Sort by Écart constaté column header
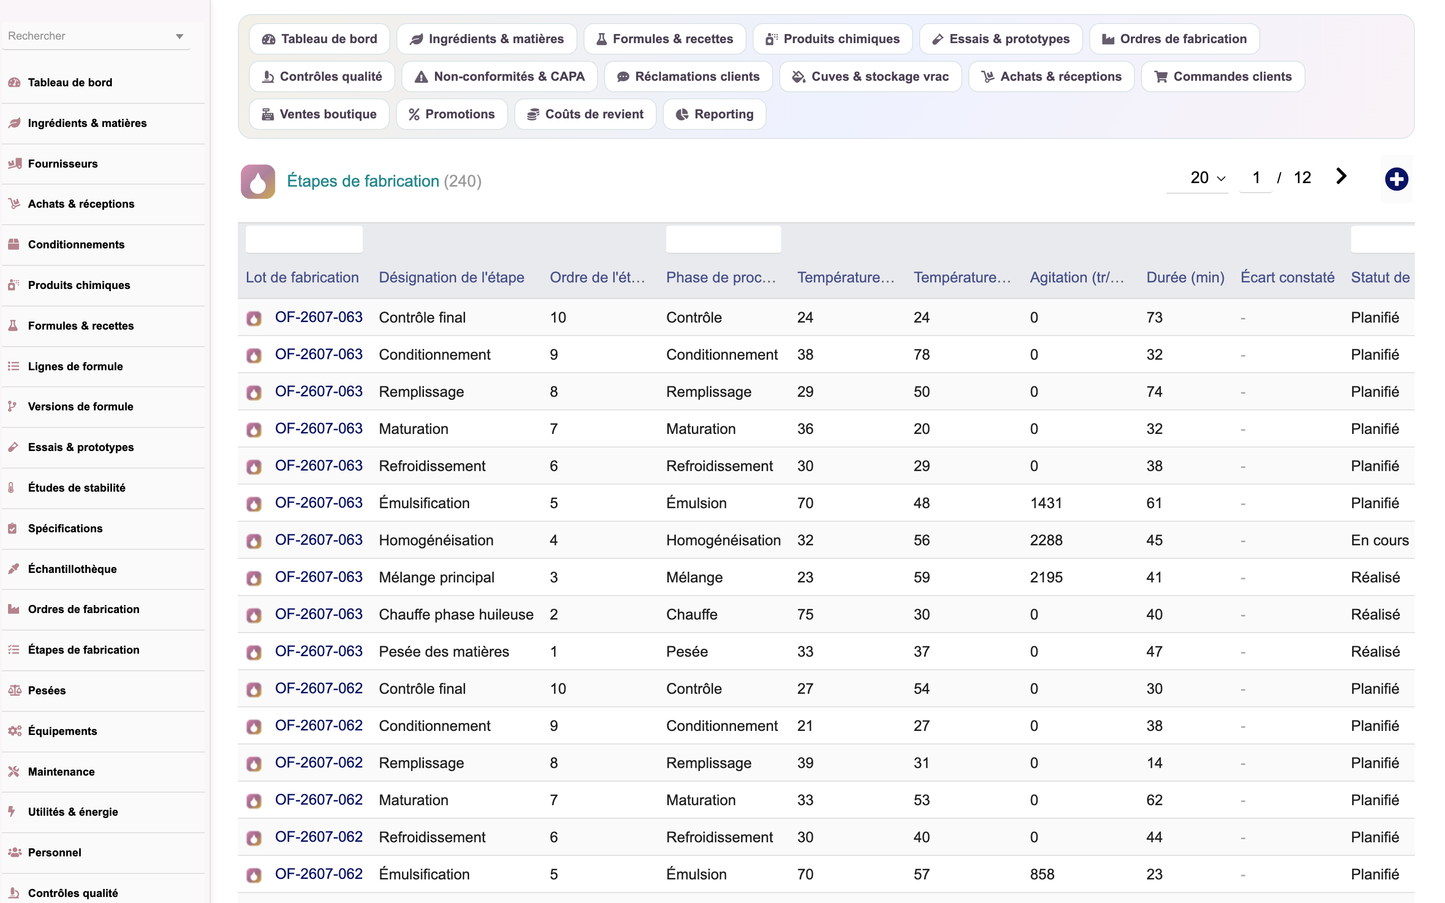This screenshot has height=903, width=1445. (1287, 277)
